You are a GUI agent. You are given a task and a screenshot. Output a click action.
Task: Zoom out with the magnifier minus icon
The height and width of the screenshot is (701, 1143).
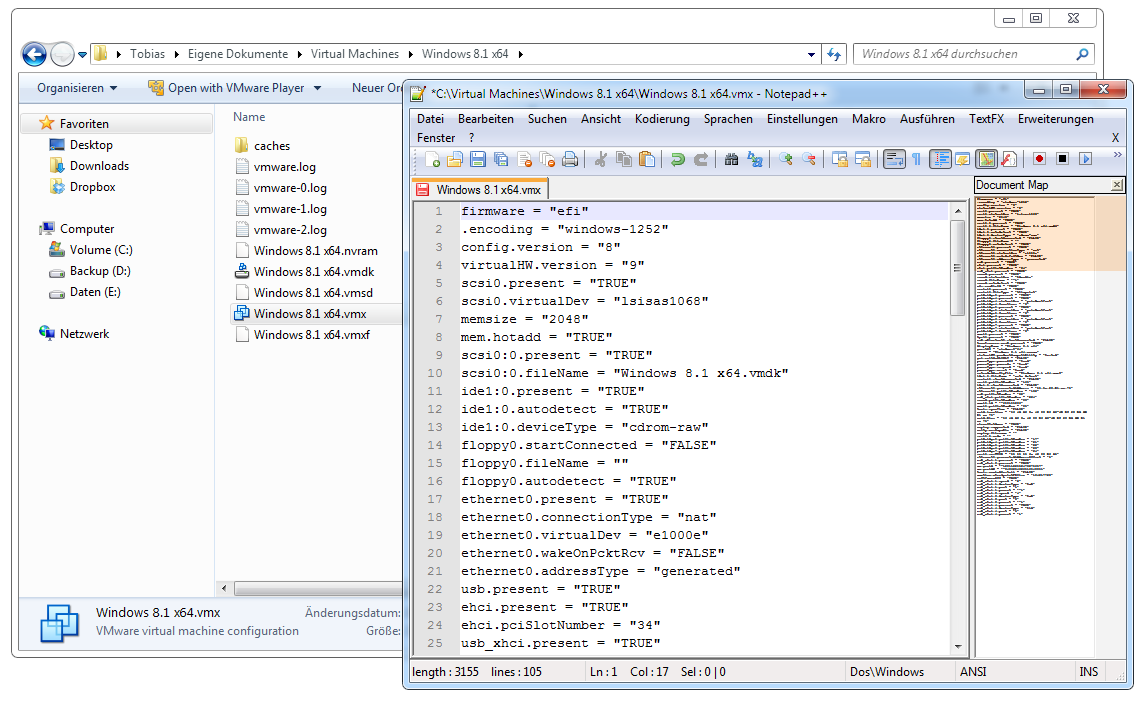point(808,159)
